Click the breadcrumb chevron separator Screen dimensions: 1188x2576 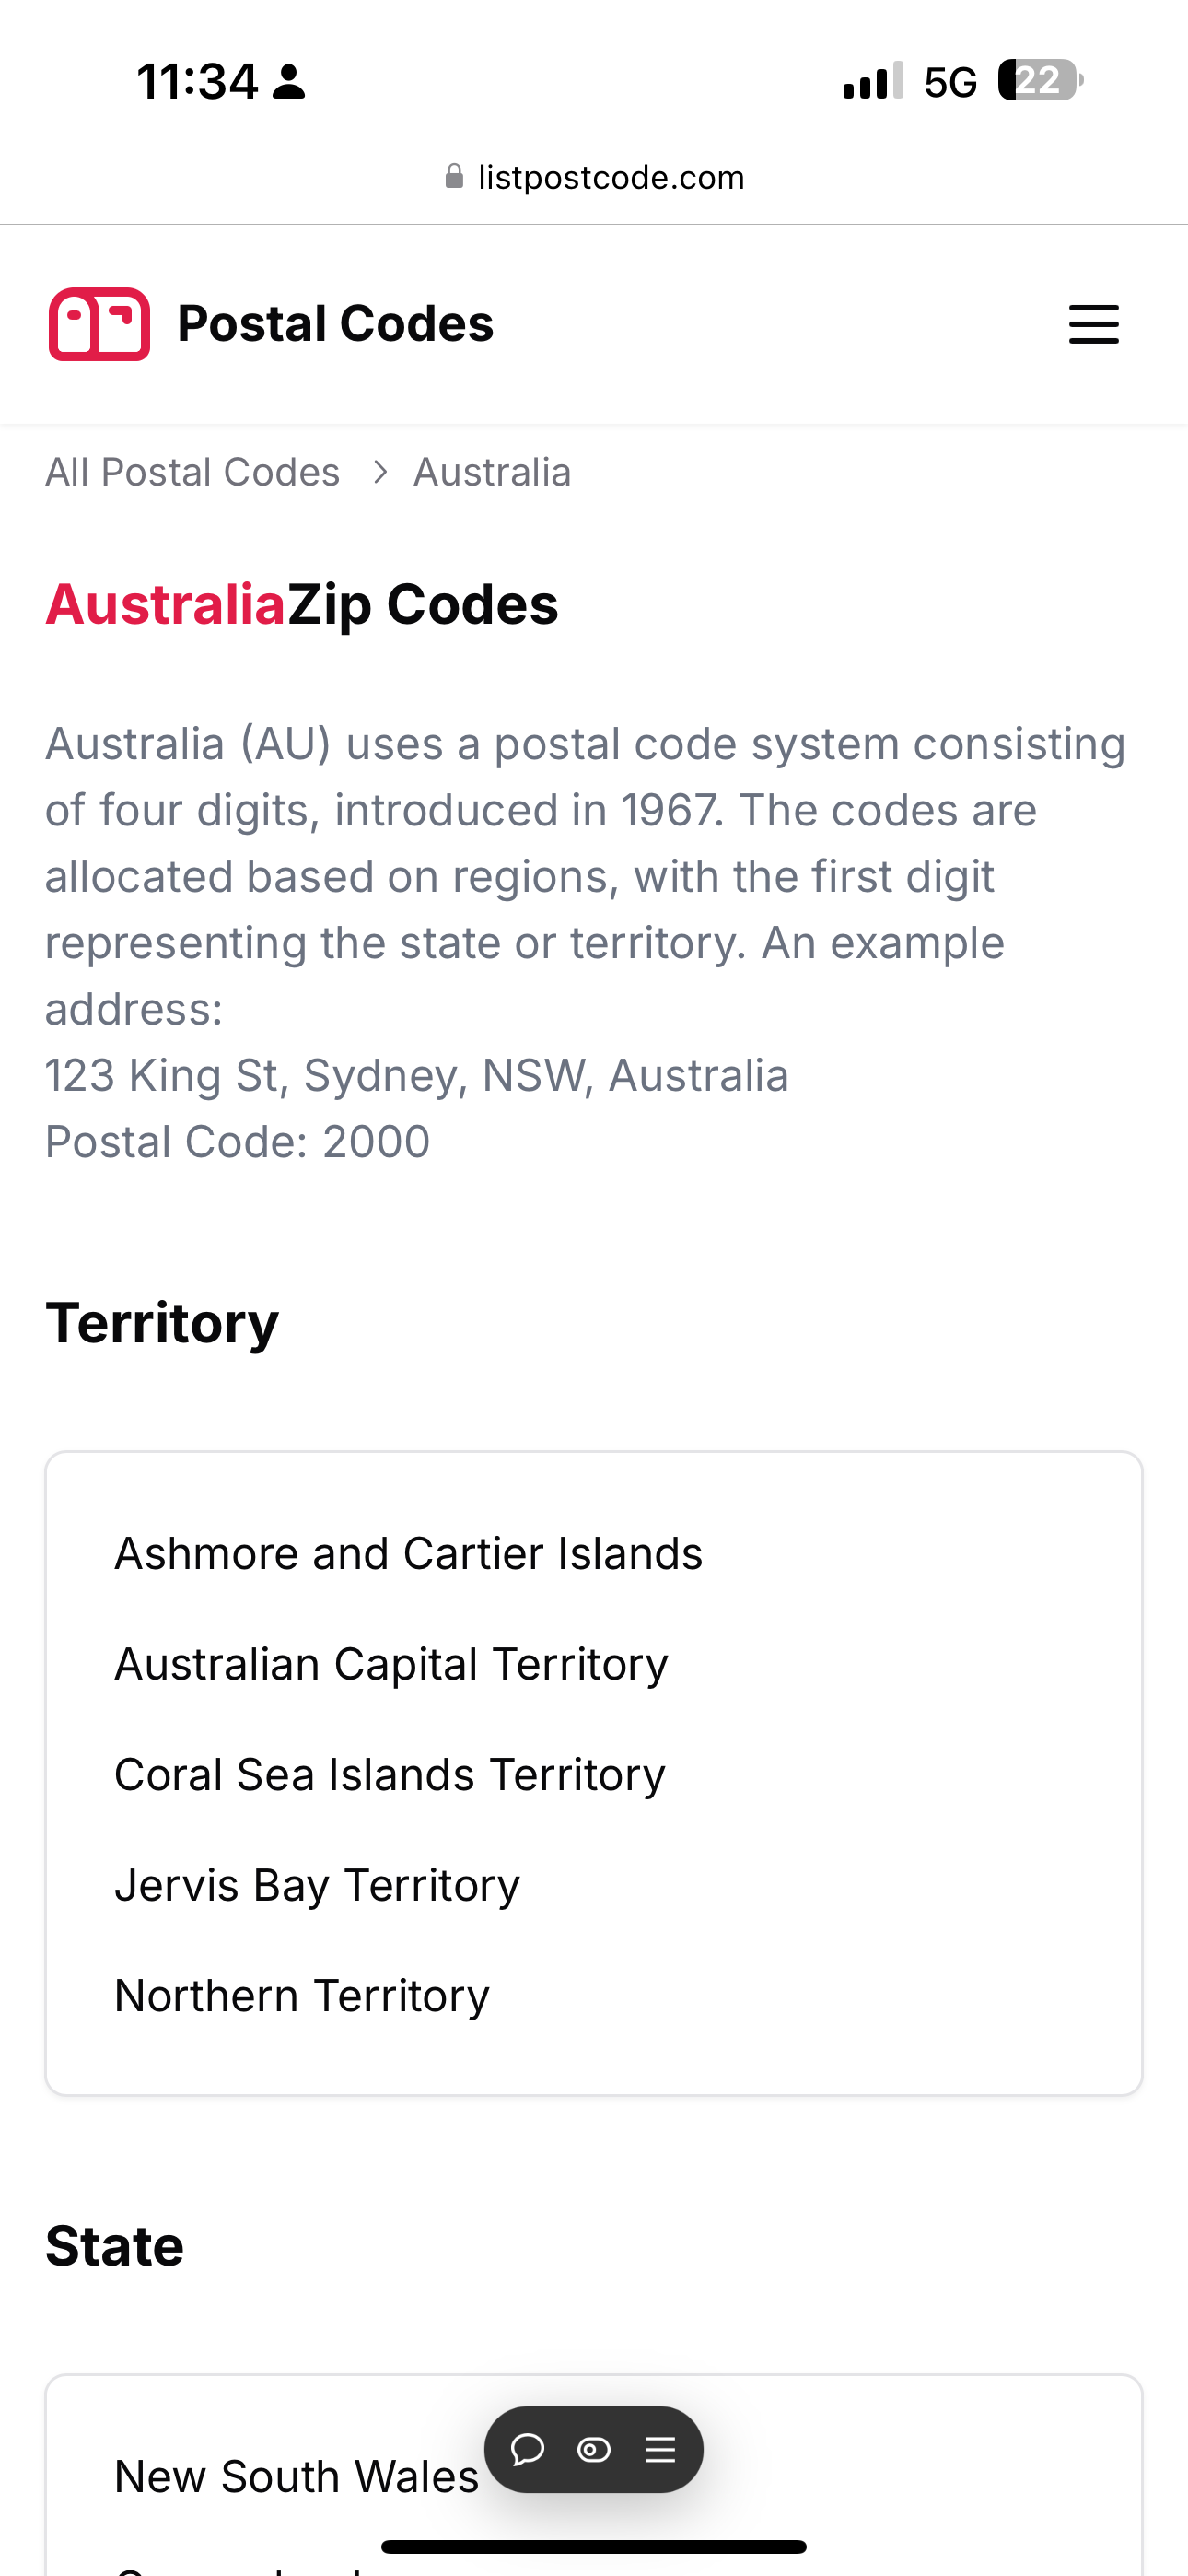tap(379, 472)
